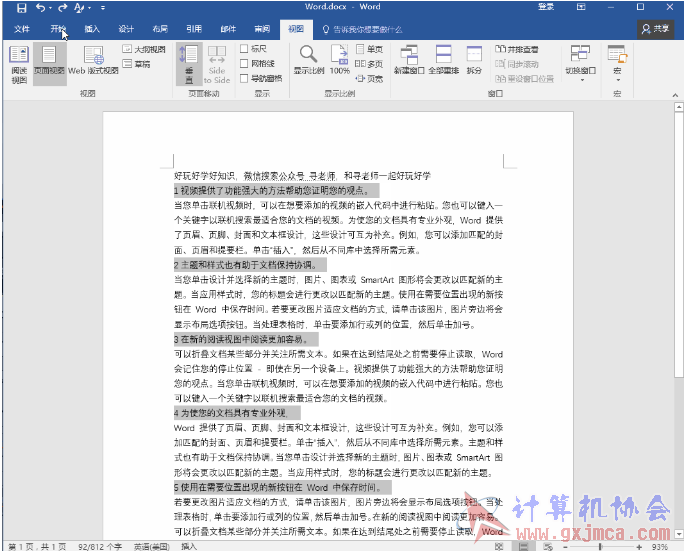Click the zoom slider handle
This screenshot has height=552, width=686.
point(600,547)
